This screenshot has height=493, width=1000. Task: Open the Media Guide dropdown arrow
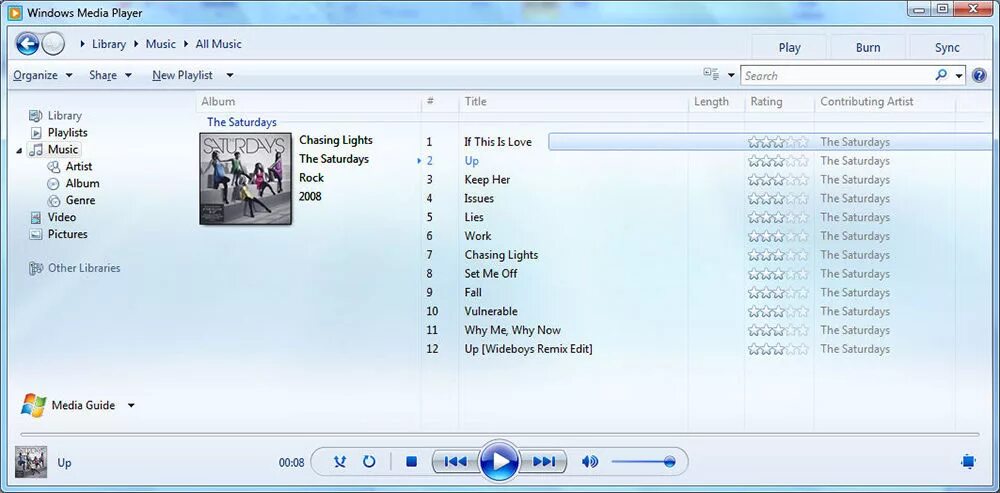pos(131,405)
